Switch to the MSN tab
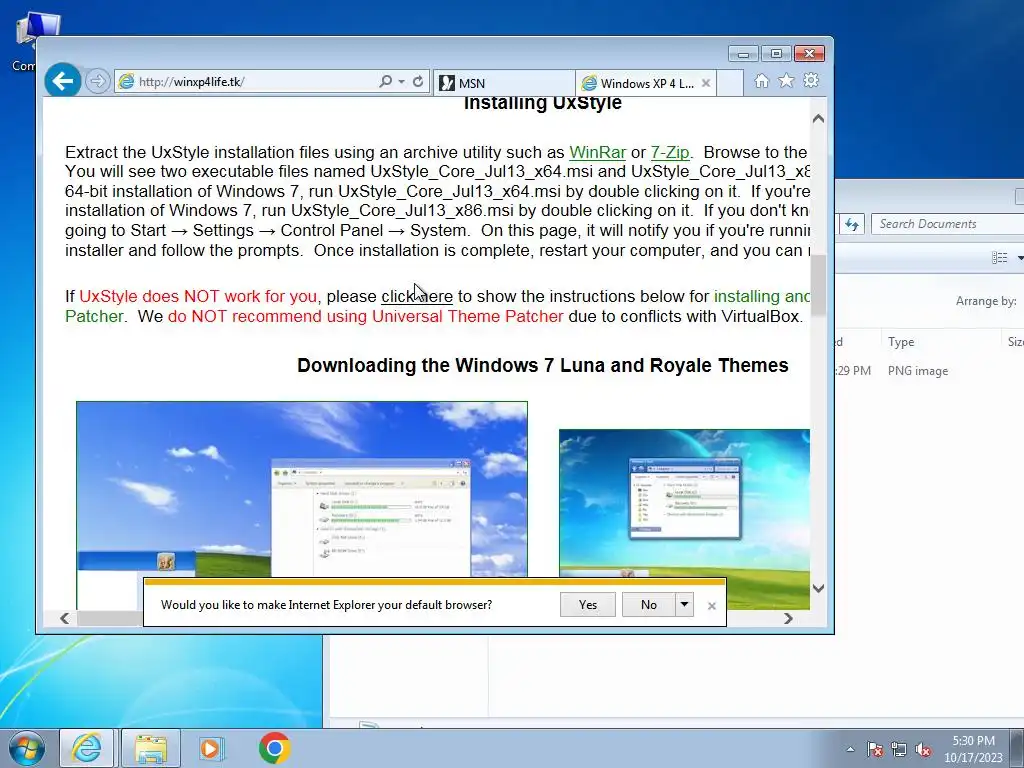This screenshot has width=1024, height=768. (x=504, y=83)
